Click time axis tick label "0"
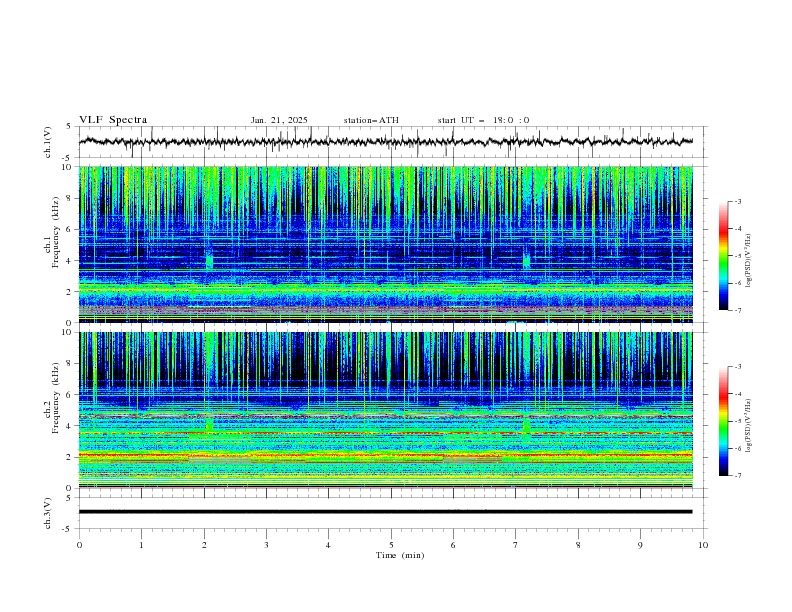 (x=79, y=545)
